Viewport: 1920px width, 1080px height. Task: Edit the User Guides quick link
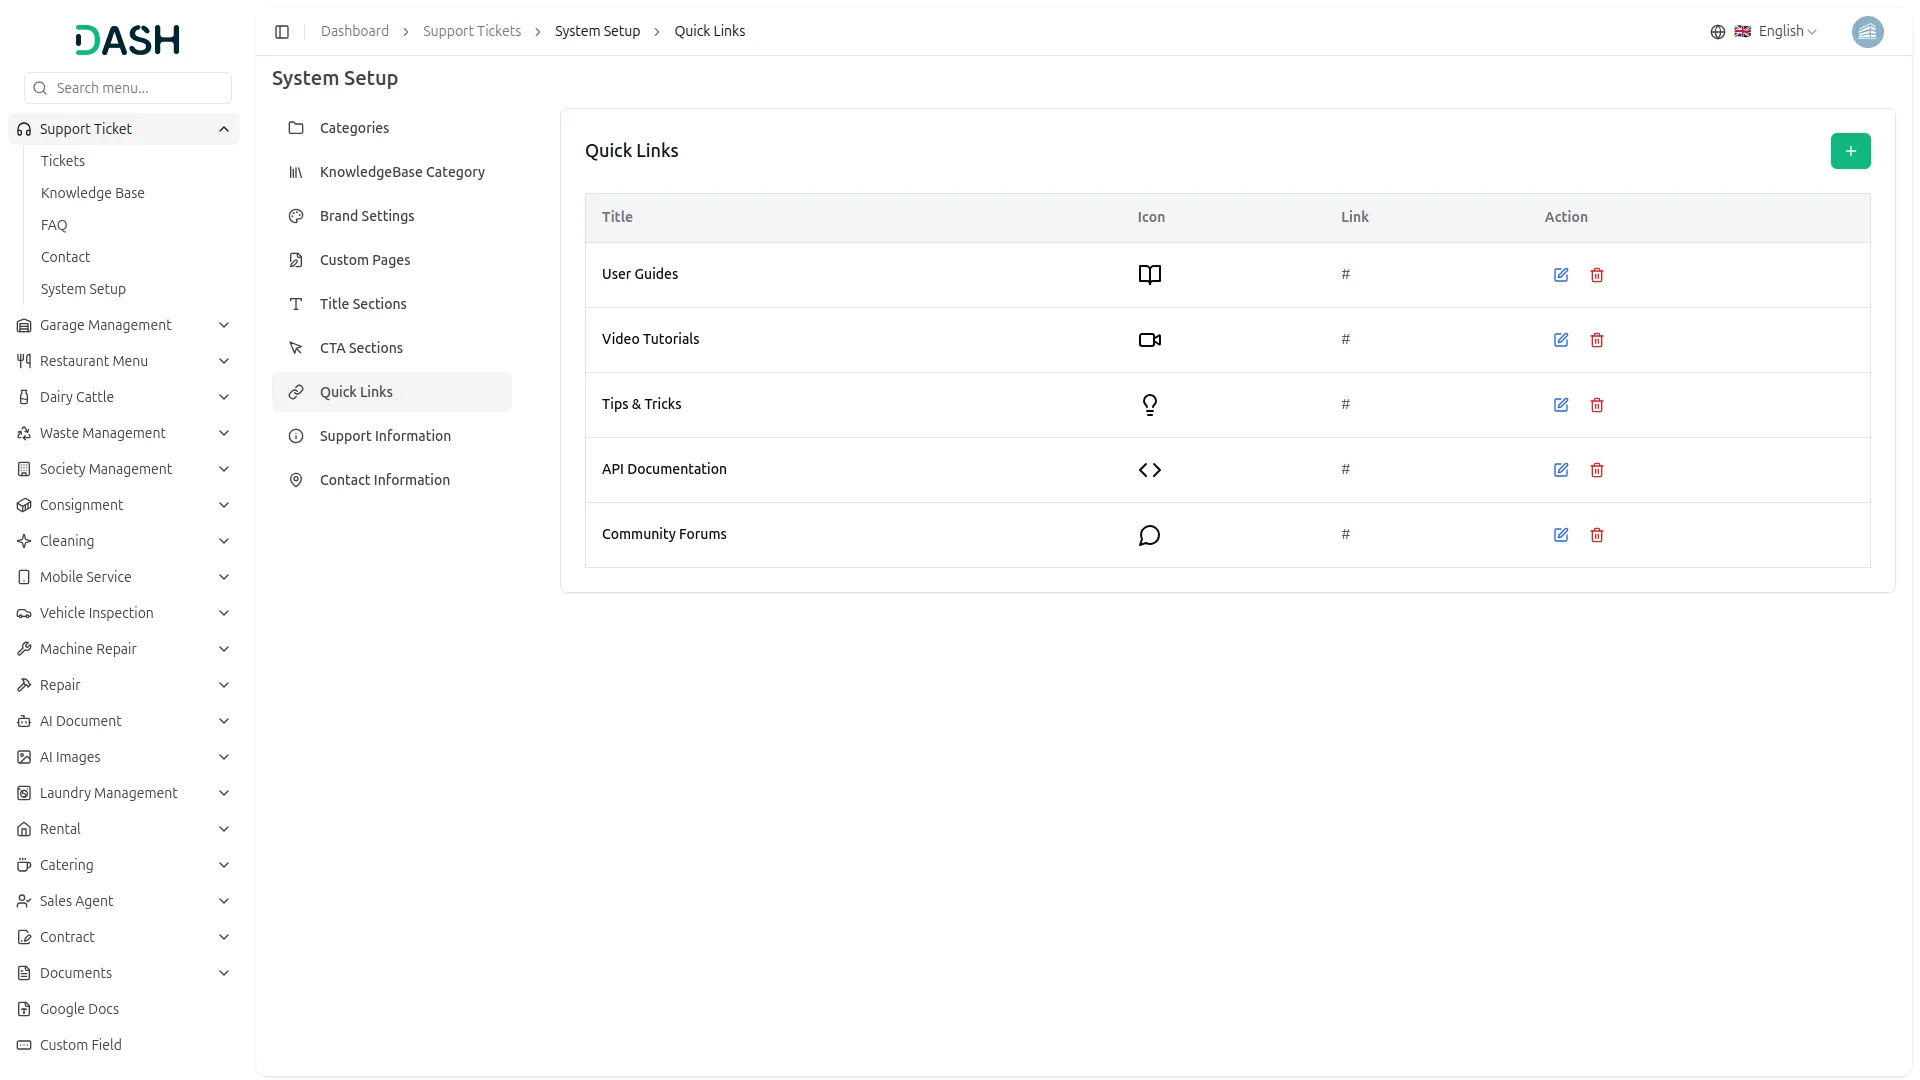[x=1560, y=275]
